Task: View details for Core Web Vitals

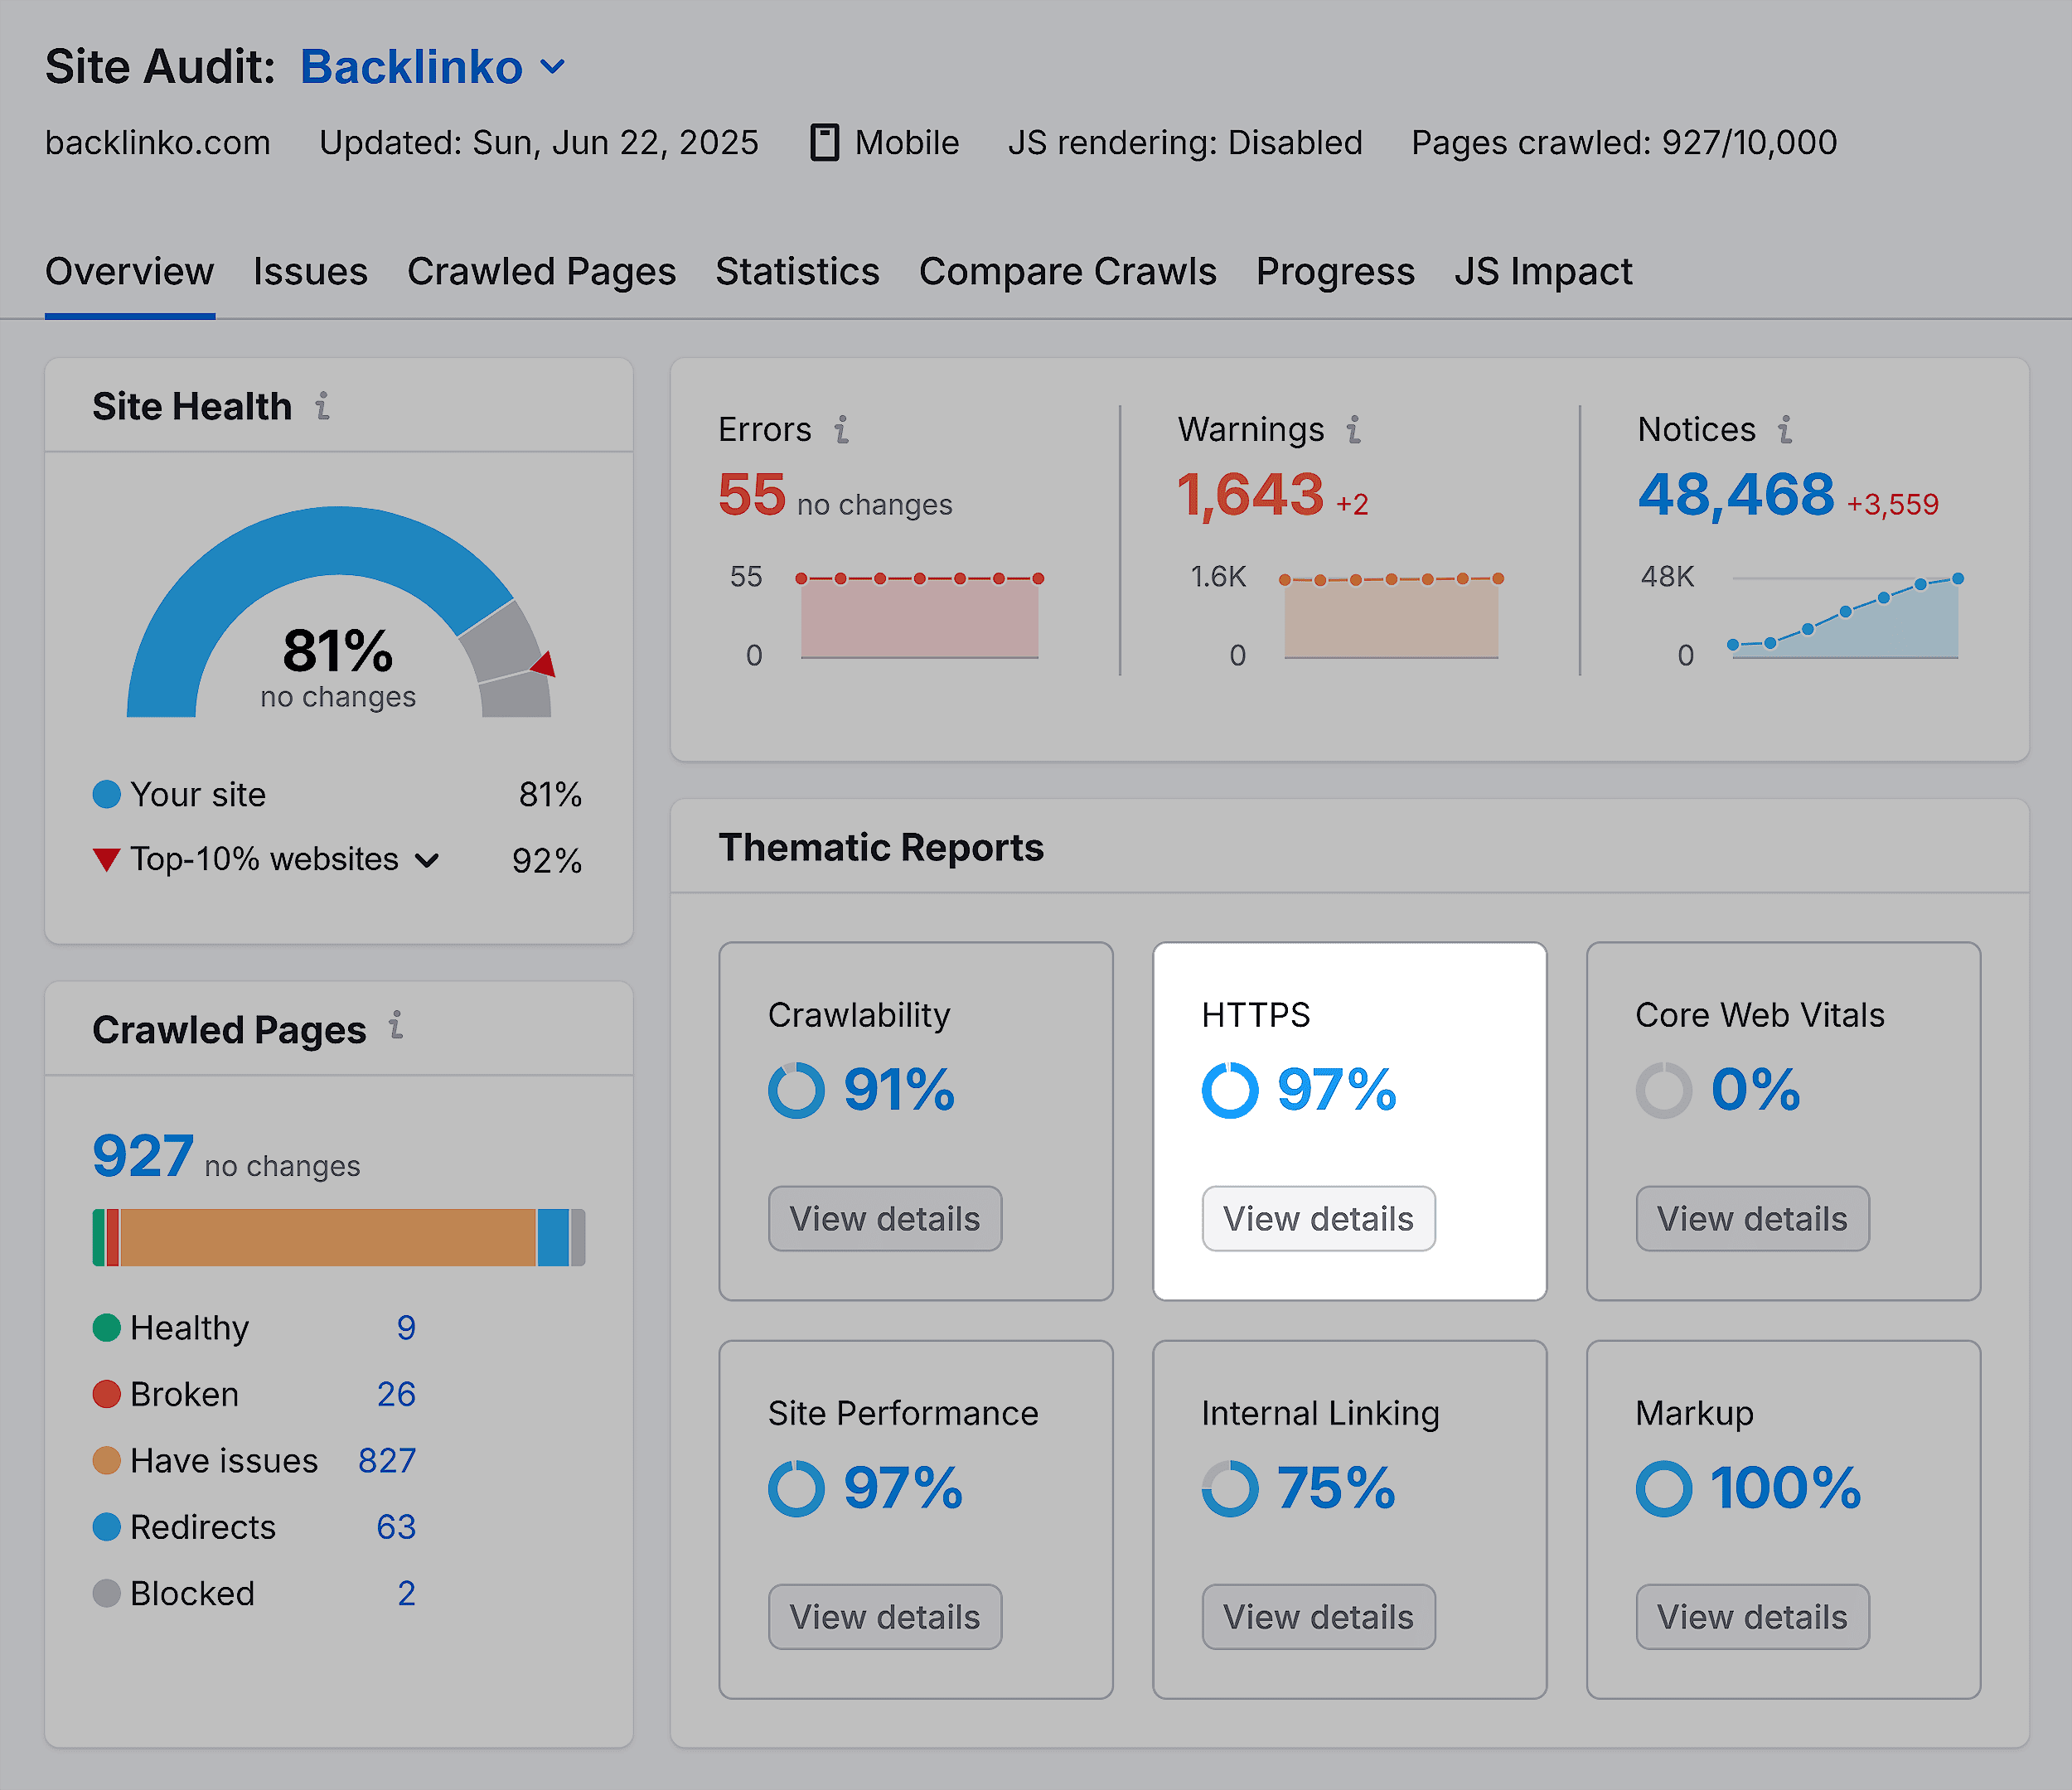Action: (x=1753, y=1219)
